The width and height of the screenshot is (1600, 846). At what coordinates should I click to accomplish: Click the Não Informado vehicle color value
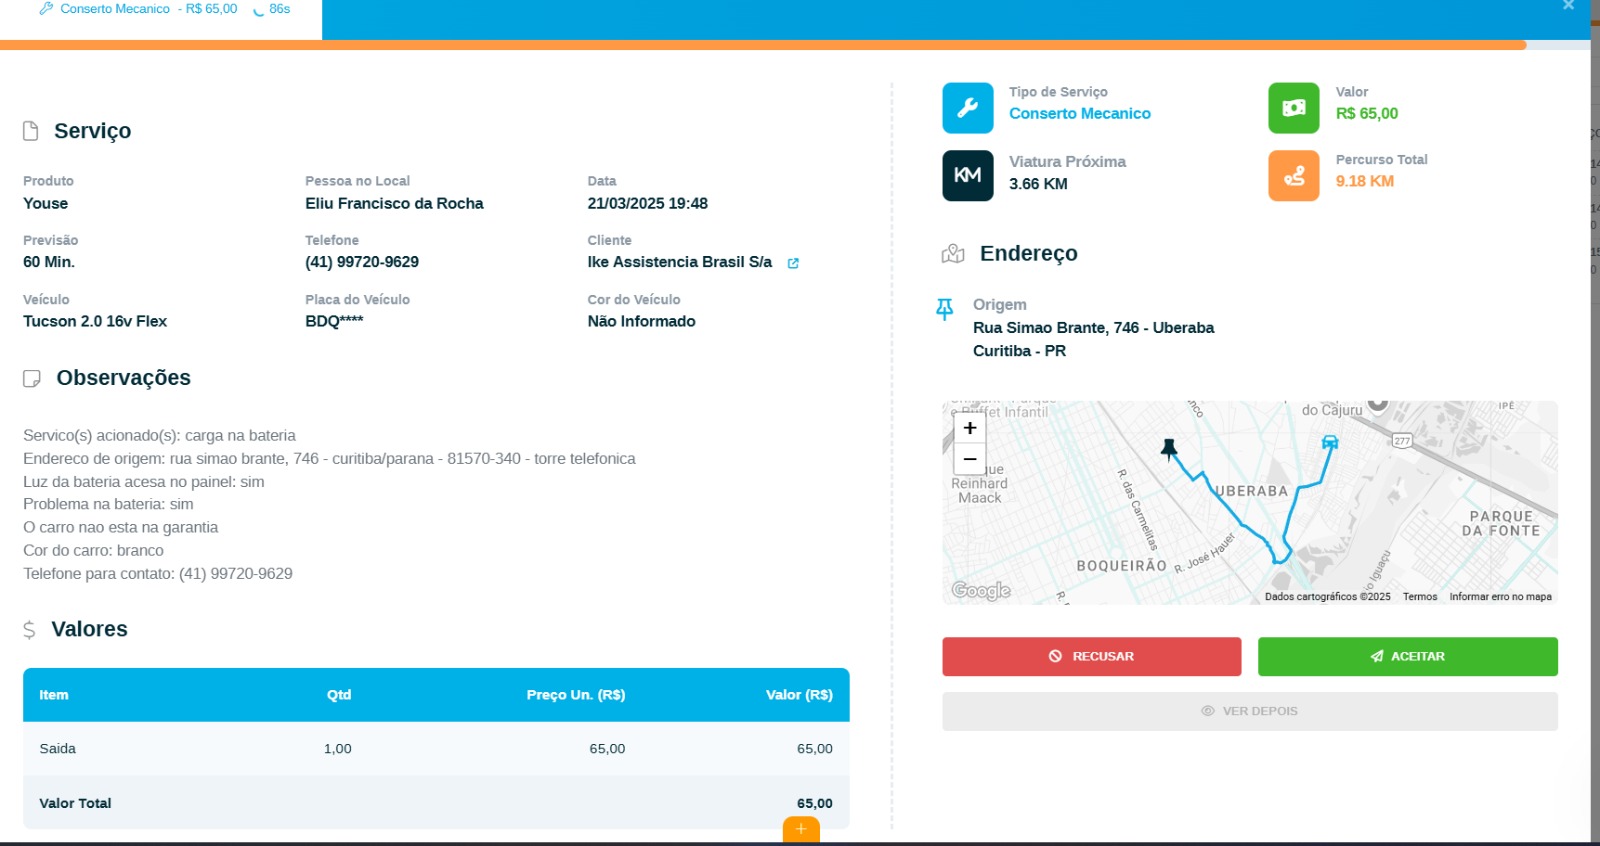point(642,321)
